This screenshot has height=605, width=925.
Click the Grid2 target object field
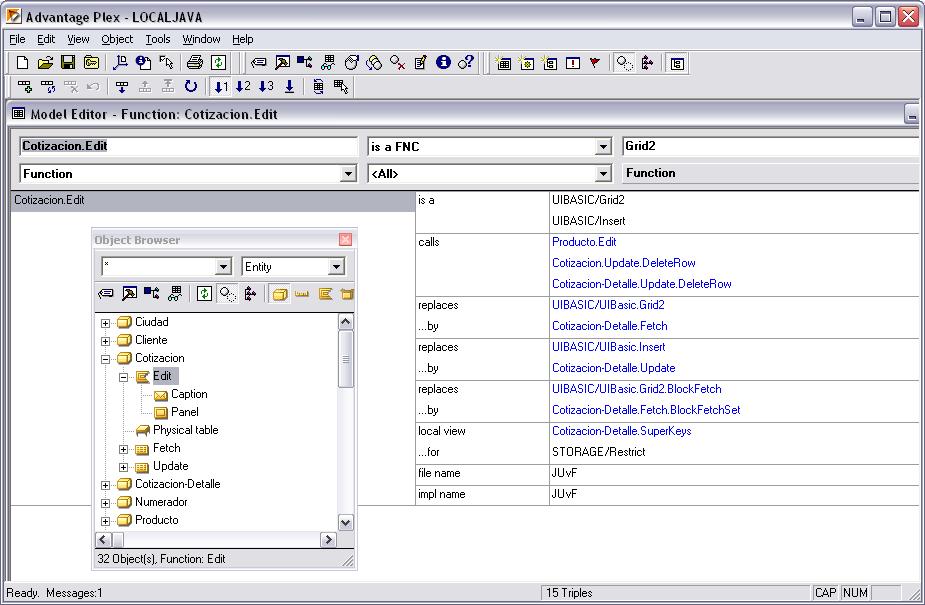click(x=770, y=146)
